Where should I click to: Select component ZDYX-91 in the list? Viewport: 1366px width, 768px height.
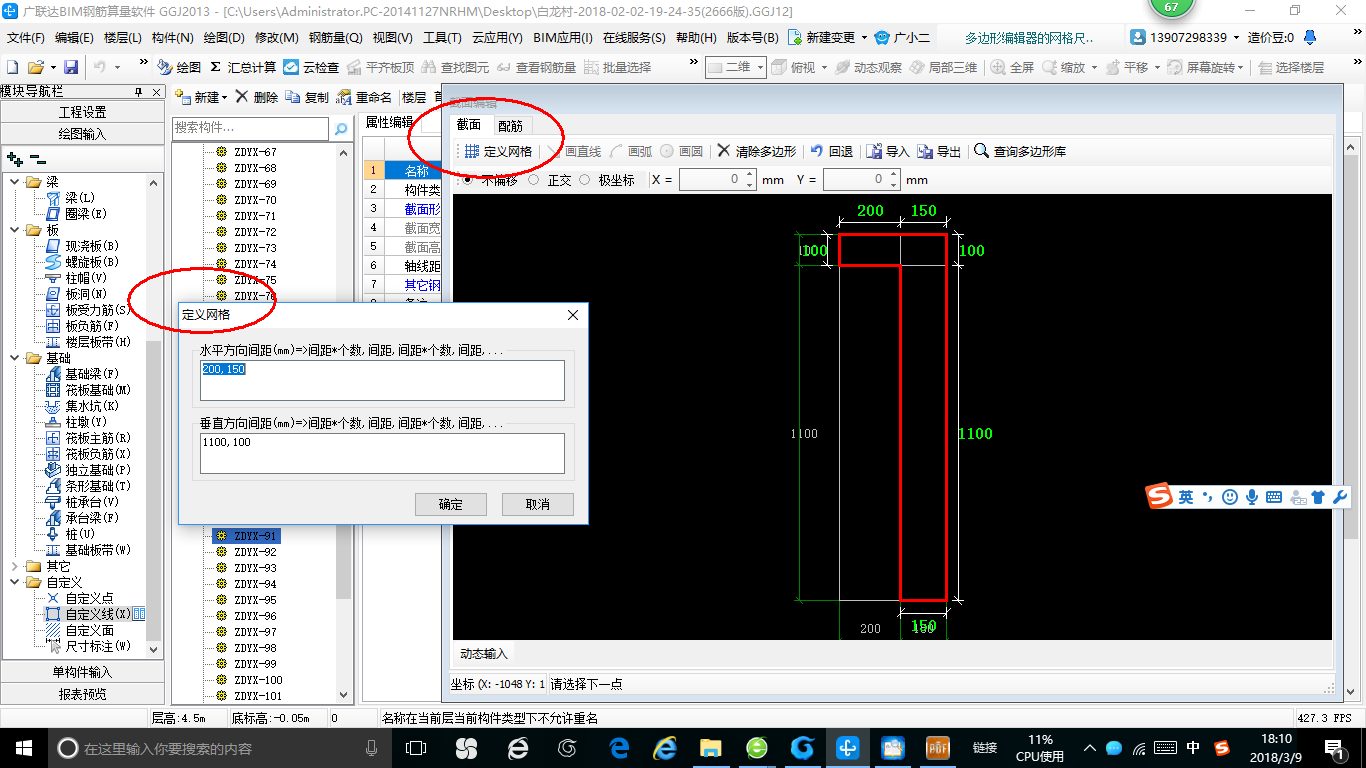click(246, 536)
